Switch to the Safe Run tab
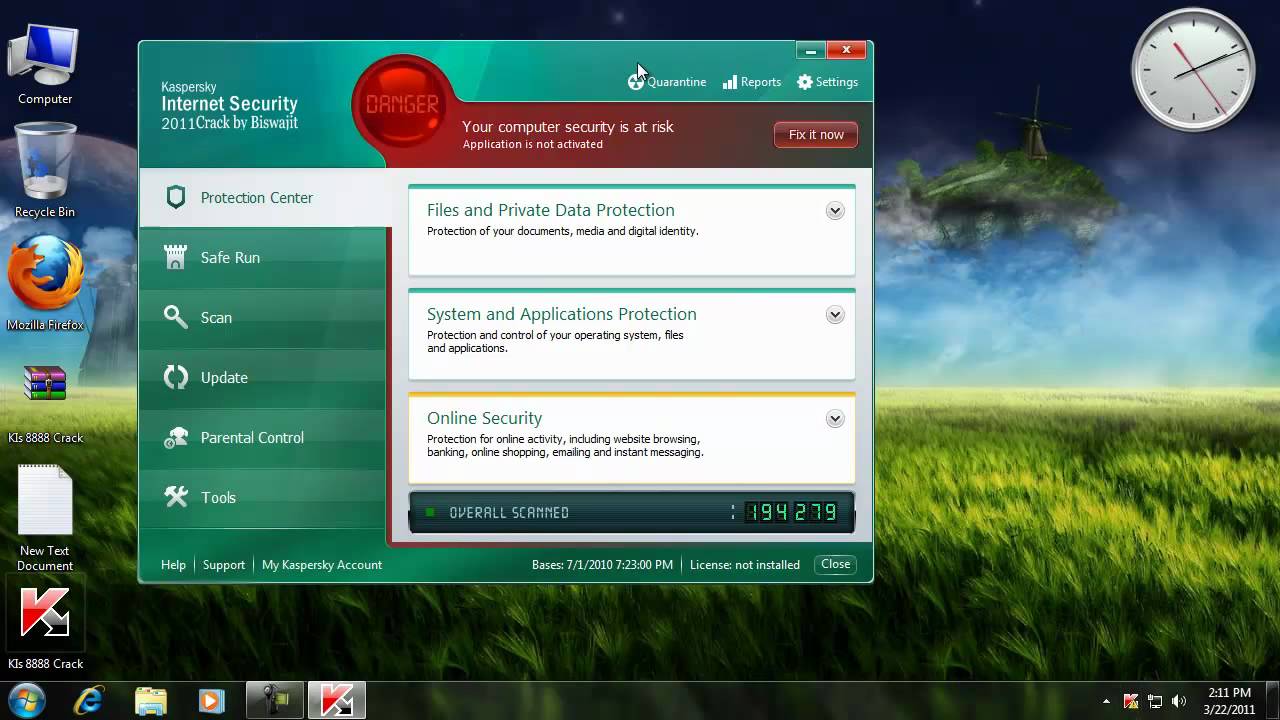This screenshot has height=720, width=1280. tap(263, 258)
